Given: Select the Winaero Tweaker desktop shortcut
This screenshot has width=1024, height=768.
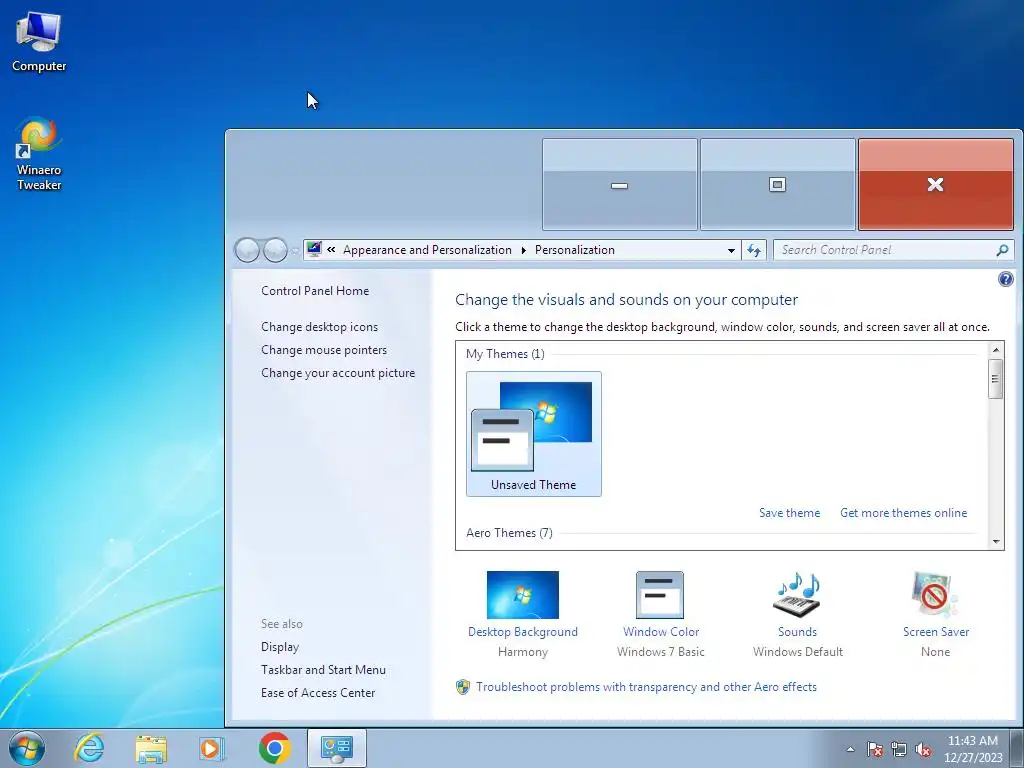Looking at the screenshot, I should [39, 153].
